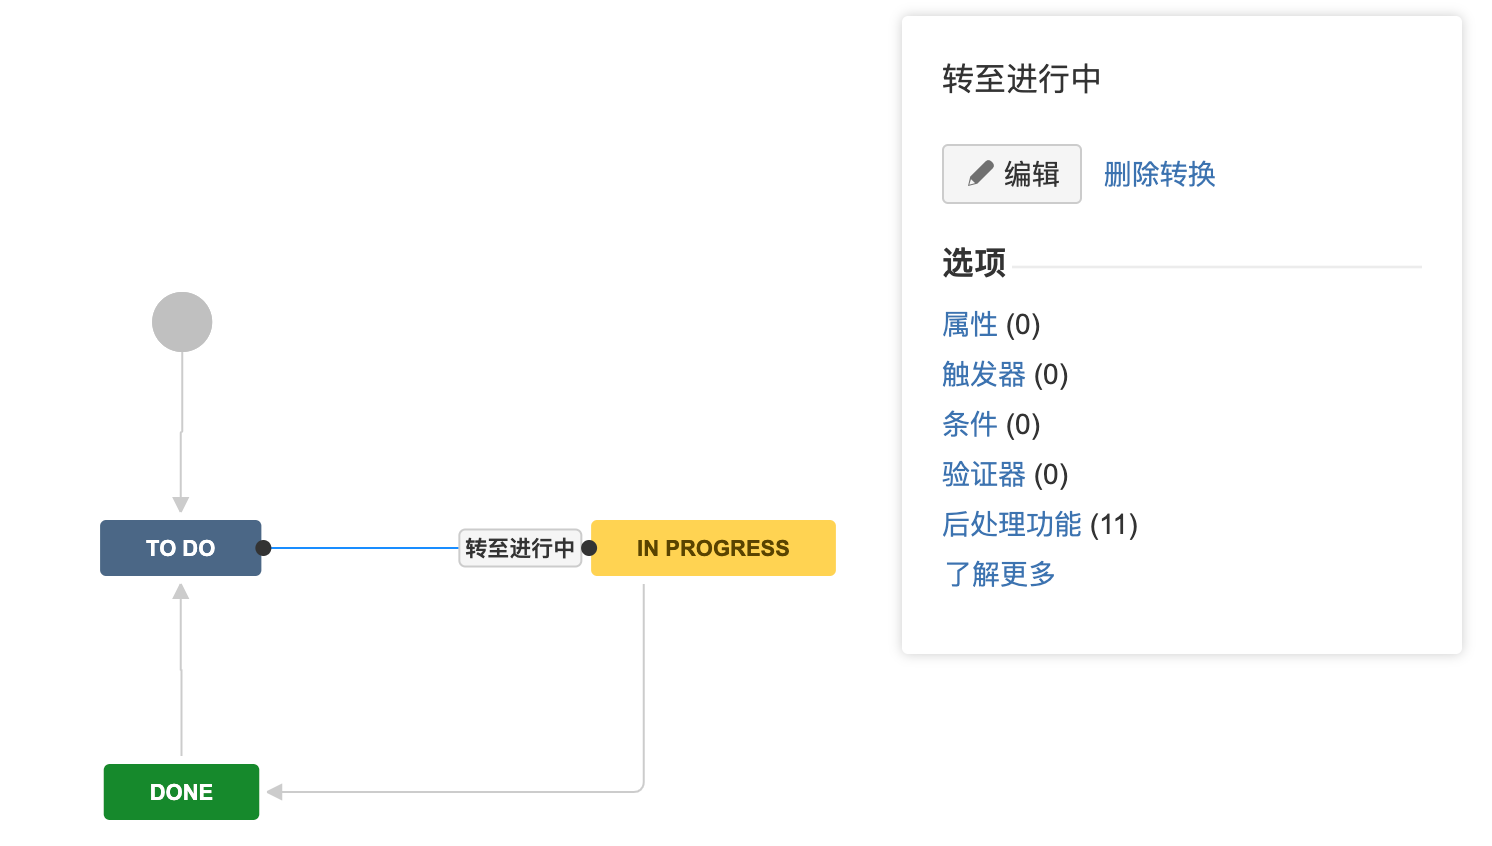Viewport: 1492px width, 846px height.
Task: Click the 了解更多 link
Action: click(x=999, y=575)
